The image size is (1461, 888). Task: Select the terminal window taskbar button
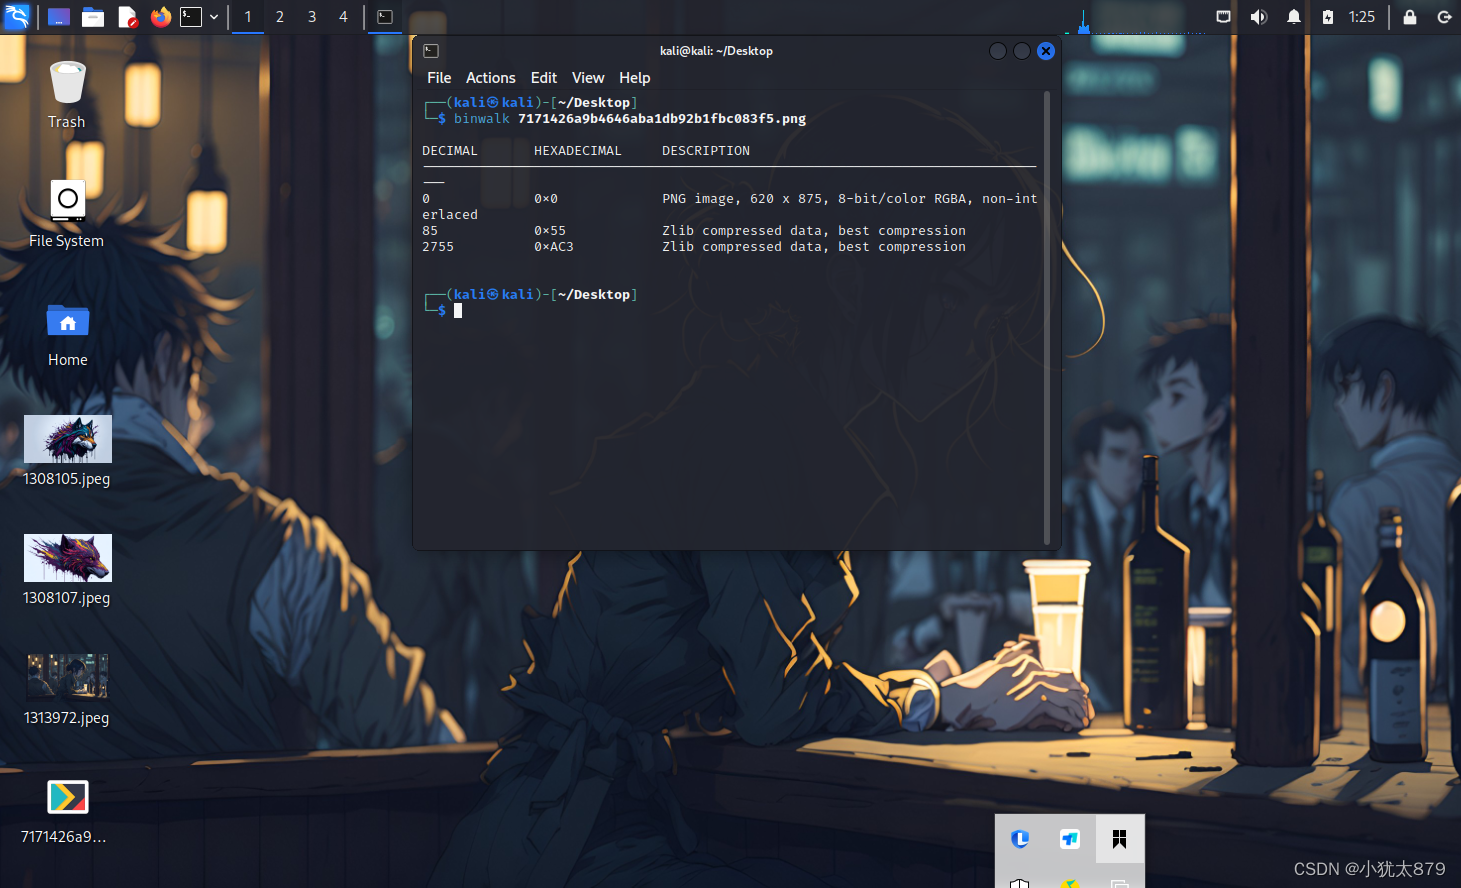point(385,17)
